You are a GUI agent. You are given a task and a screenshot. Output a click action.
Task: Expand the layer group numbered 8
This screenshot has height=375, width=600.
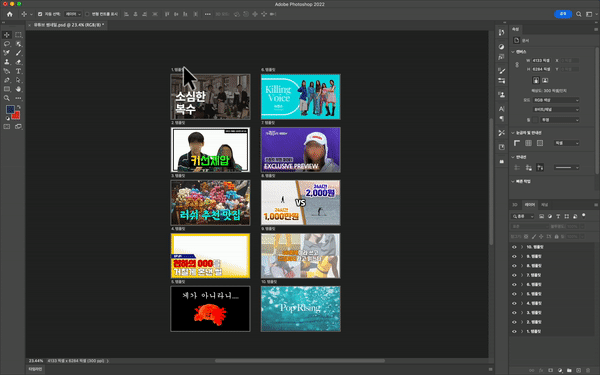pos(522,266)
